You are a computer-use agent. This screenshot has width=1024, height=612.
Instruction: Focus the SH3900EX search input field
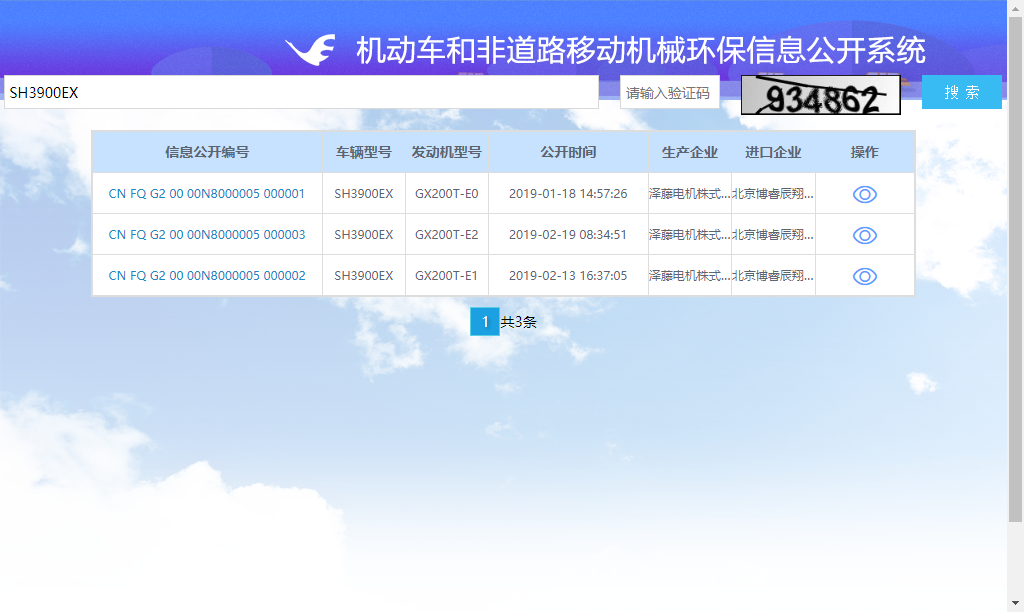pyautogui.click(x=301, y=92)
